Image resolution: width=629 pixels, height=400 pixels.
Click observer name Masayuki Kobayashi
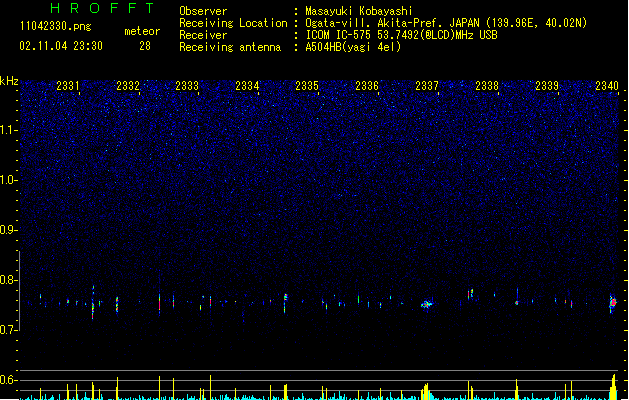(x=359, y=11)
